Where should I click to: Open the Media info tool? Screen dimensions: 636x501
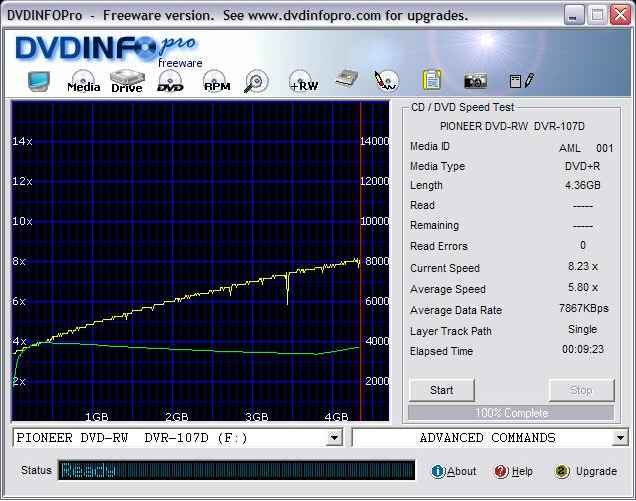[84, 81]
